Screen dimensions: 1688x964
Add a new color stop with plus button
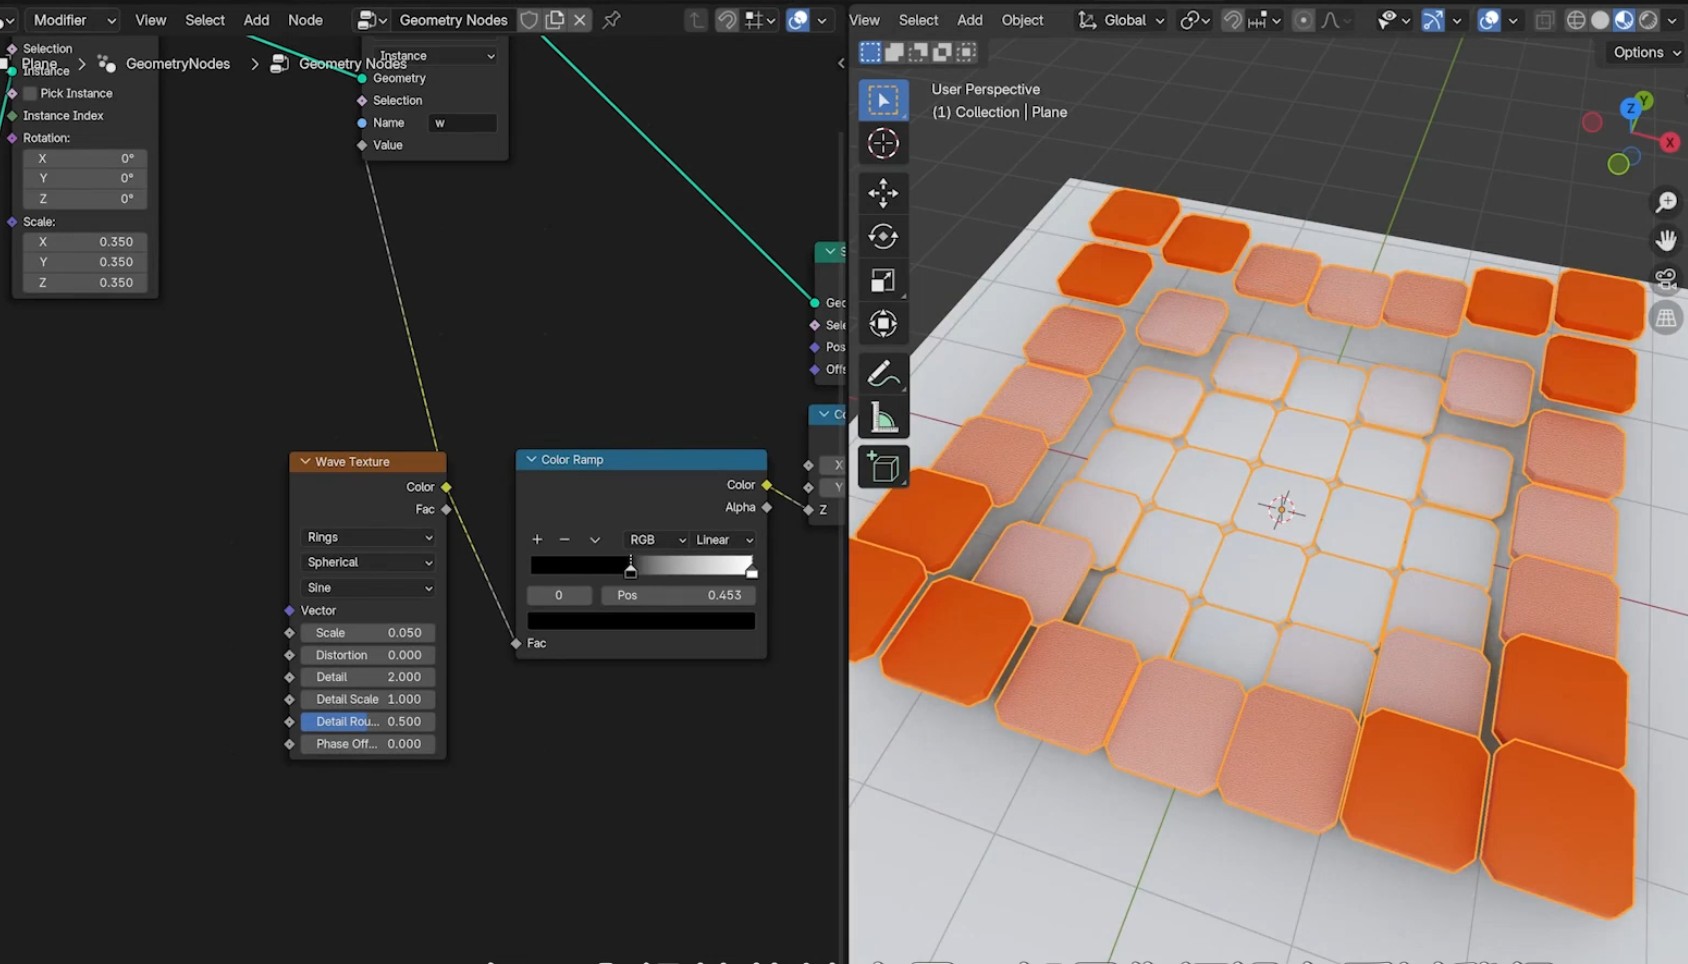point(537,540)
